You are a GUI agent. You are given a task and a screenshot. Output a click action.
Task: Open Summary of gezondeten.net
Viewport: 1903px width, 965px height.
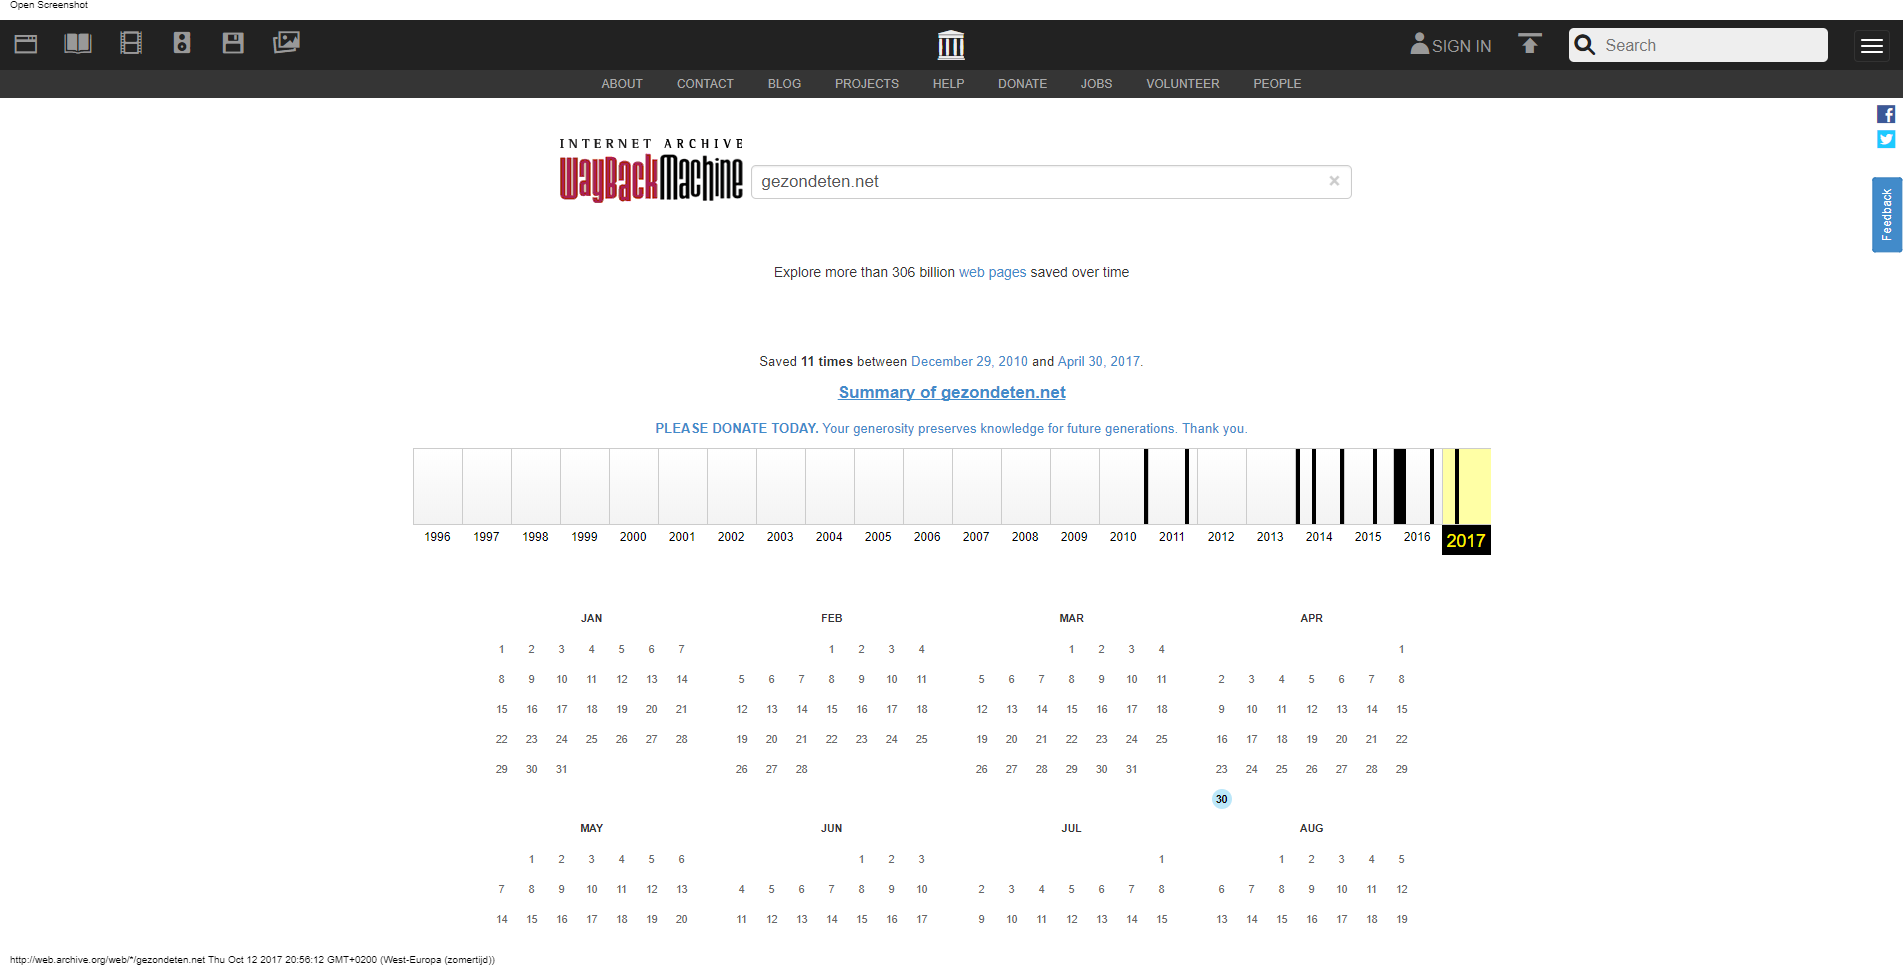952,392
